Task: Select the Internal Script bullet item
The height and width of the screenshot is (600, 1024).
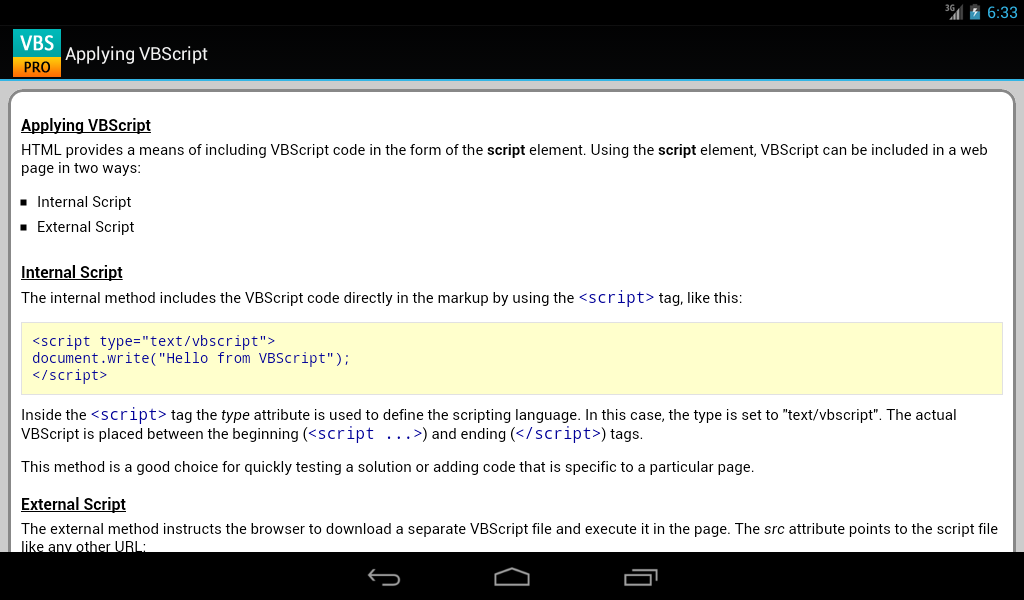Action: (x=84, y=202)
